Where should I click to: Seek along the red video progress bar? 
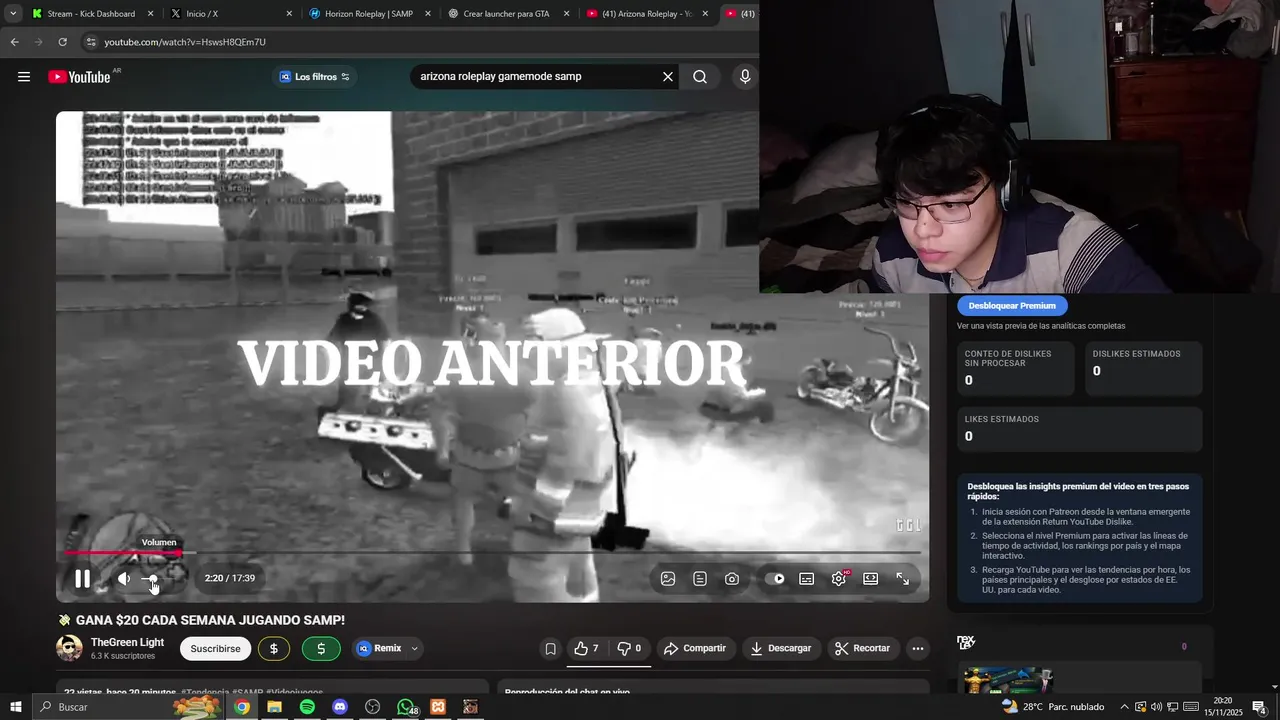[492, 552]
